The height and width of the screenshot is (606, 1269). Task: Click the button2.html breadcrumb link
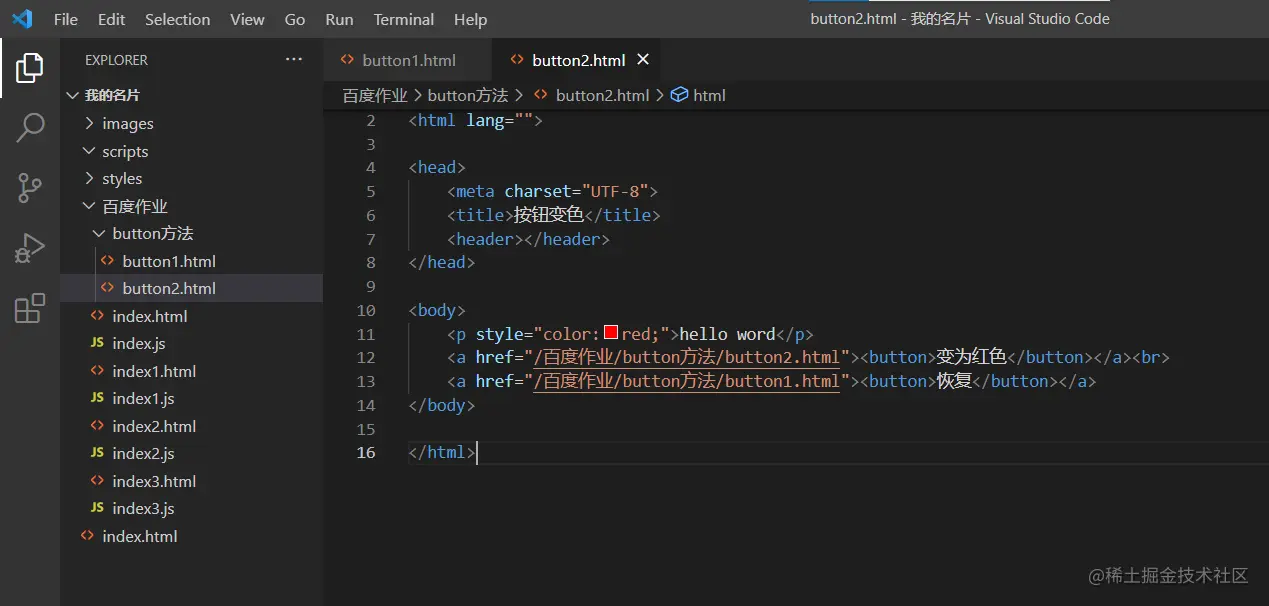602,95
